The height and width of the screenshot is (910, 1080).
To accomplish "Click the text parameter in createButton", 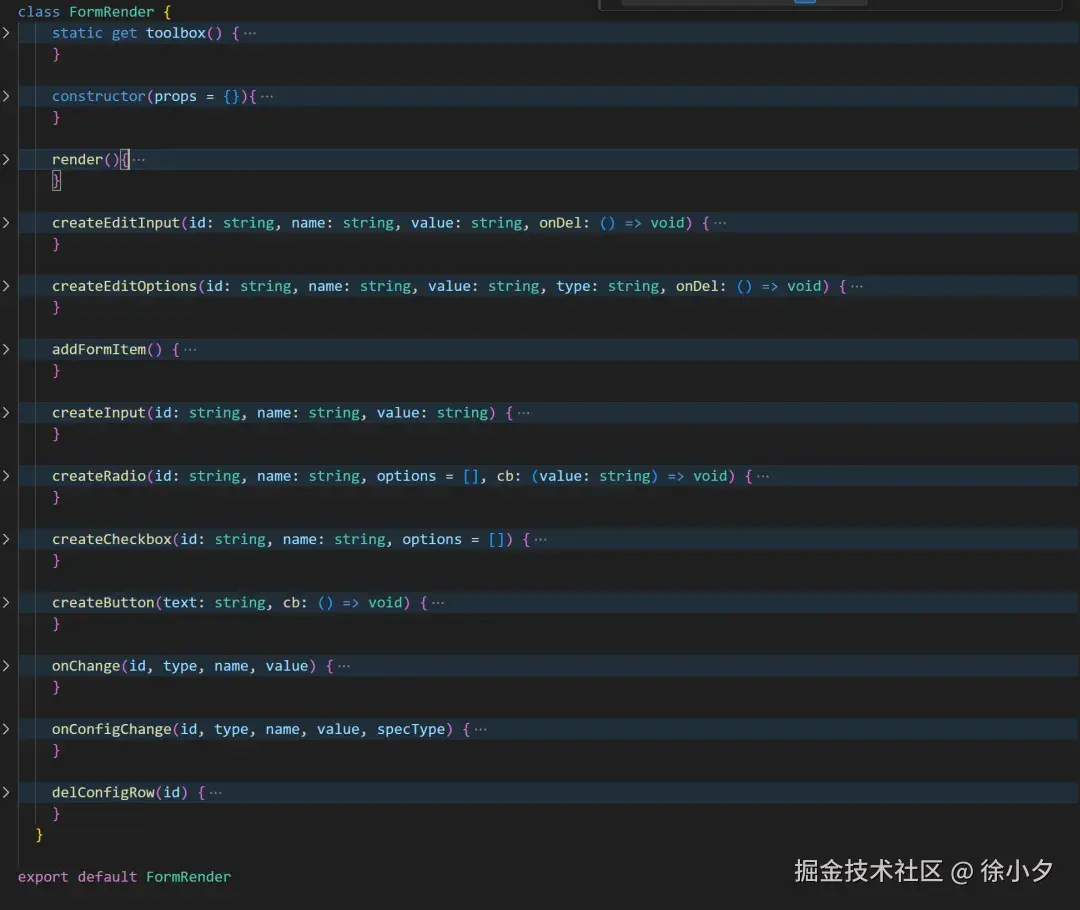I will click(x=180, y=603).
